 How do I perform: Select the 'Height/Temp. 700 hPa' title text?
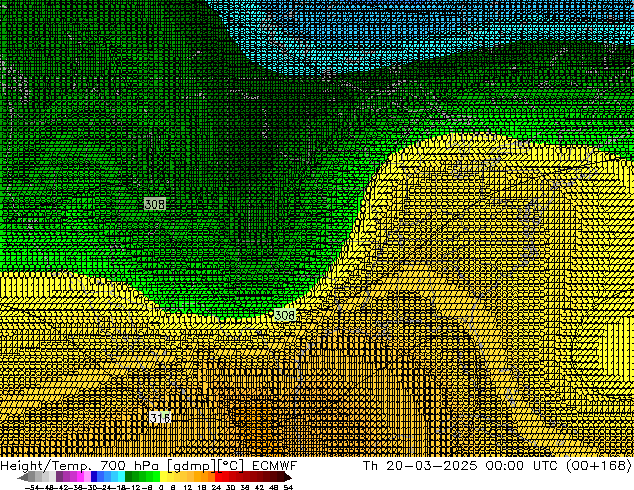tap(79, 466)
